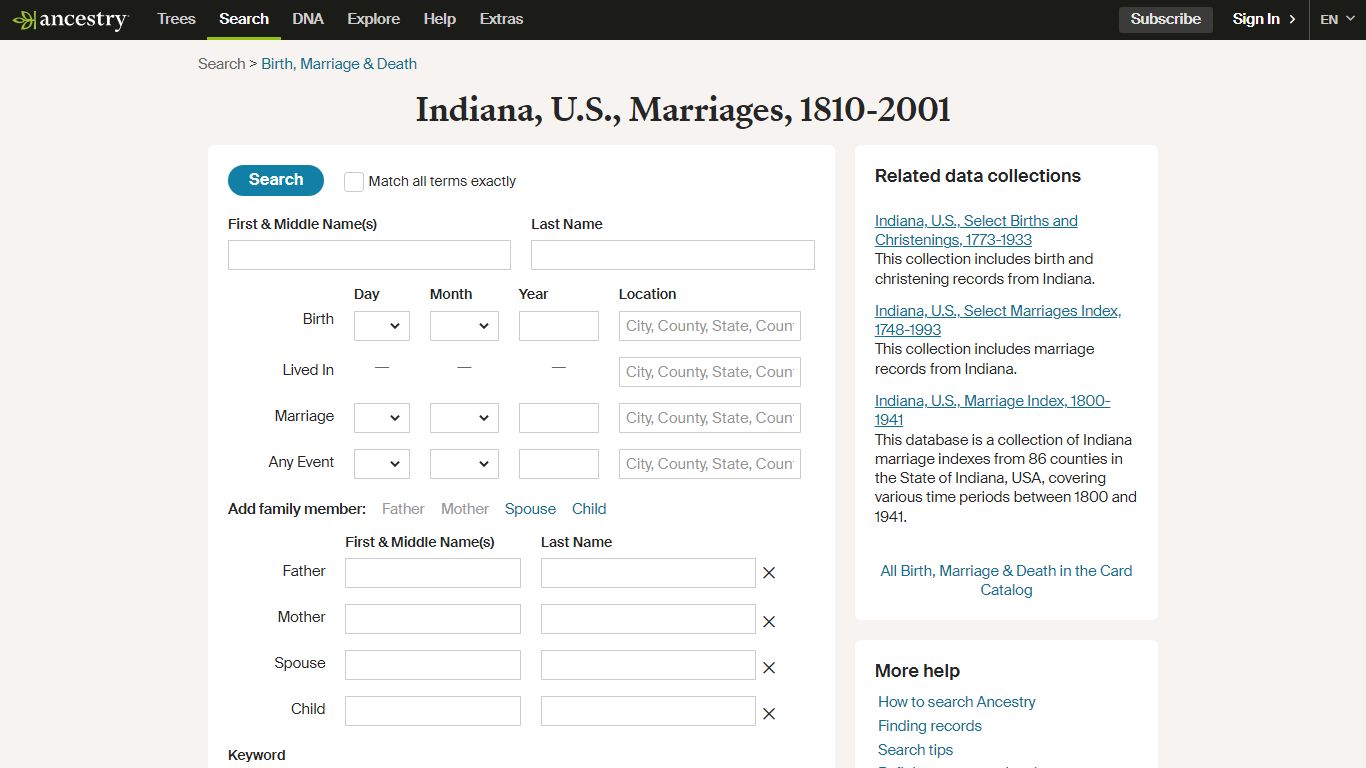The height and width of the screenshot is (768, 1366).
Task: Open the DNA menu
Action: pos(308,19)
